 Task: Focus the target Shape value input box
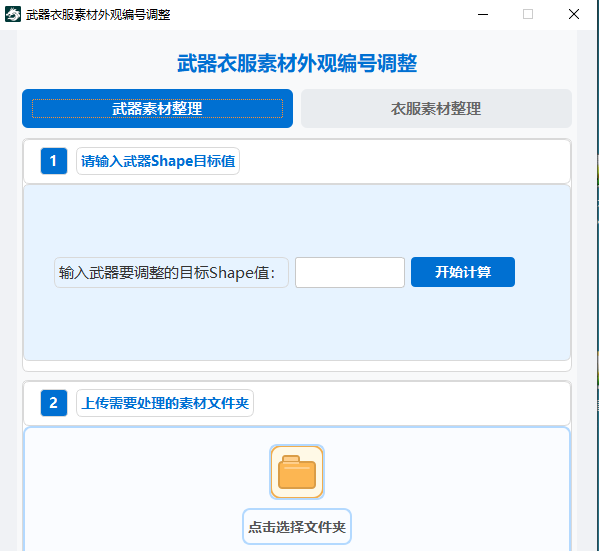[x=350, y=272]
